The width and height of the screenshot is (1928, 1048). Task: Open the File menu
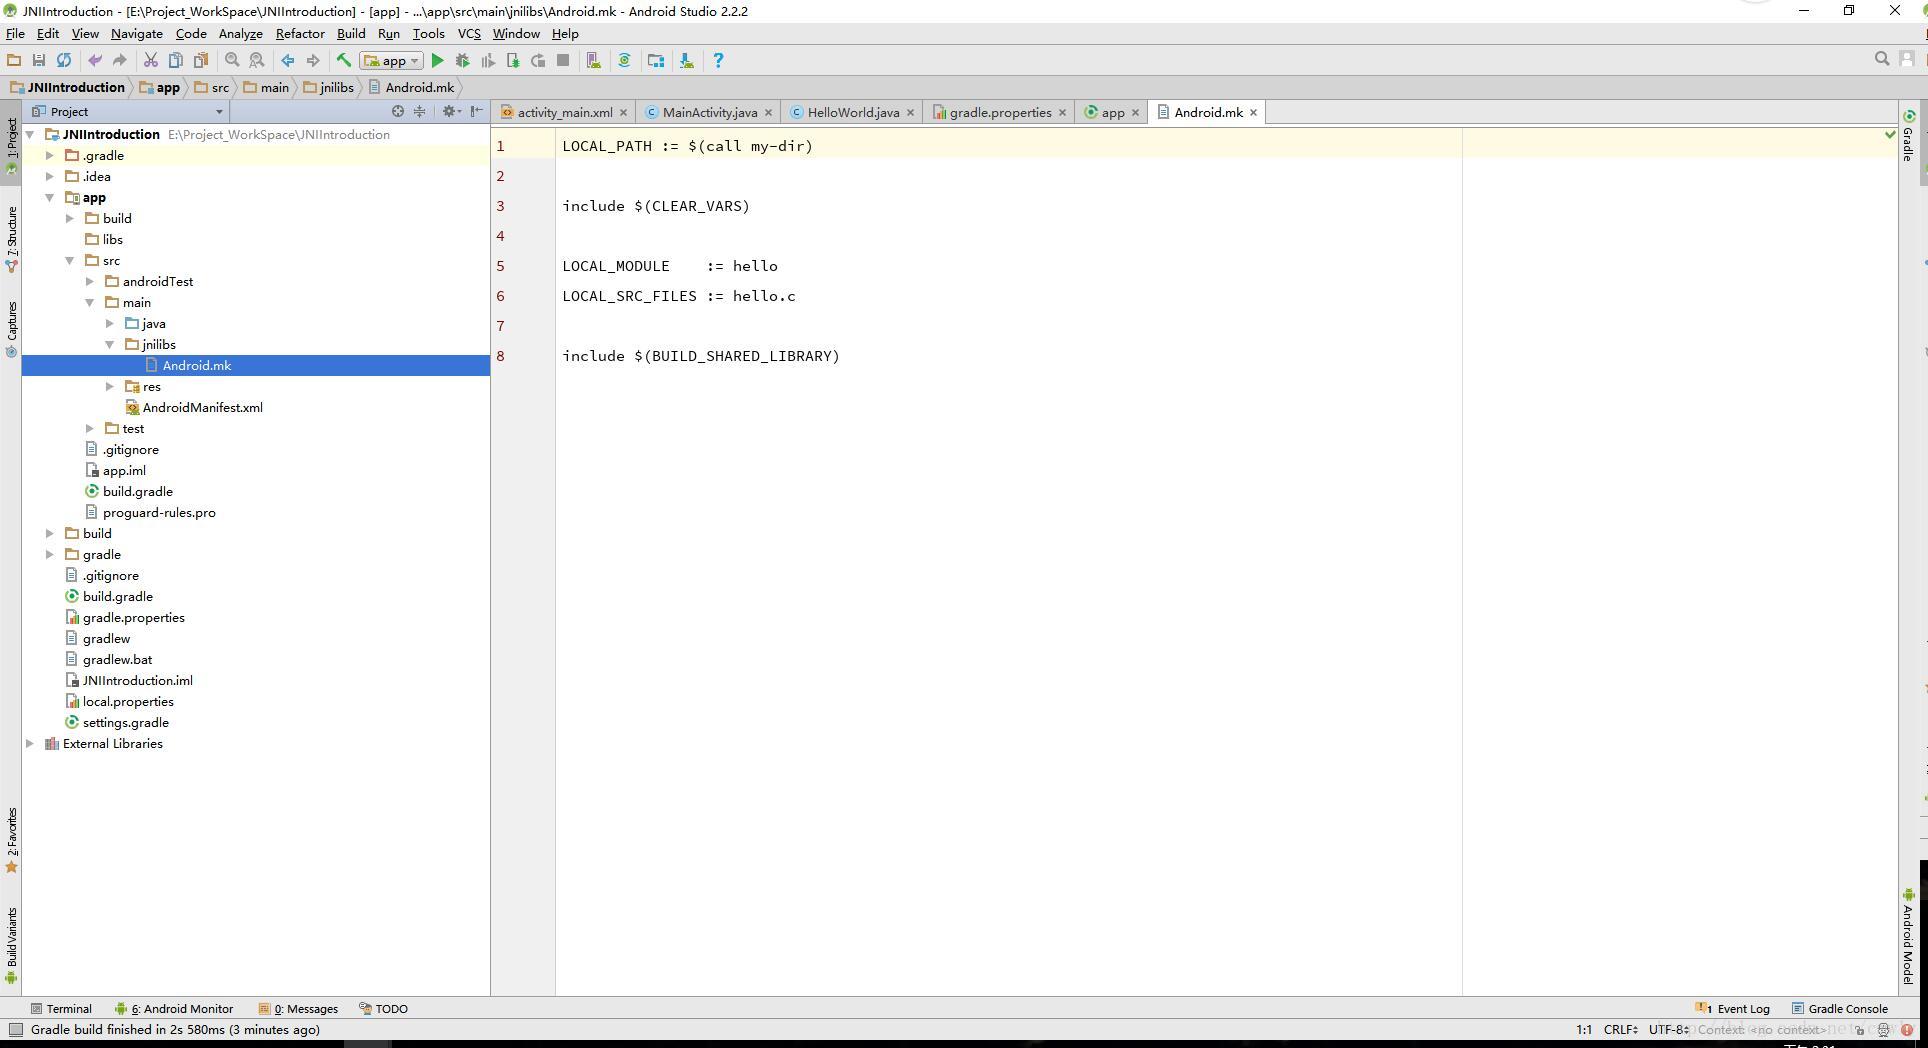[15, 33]
